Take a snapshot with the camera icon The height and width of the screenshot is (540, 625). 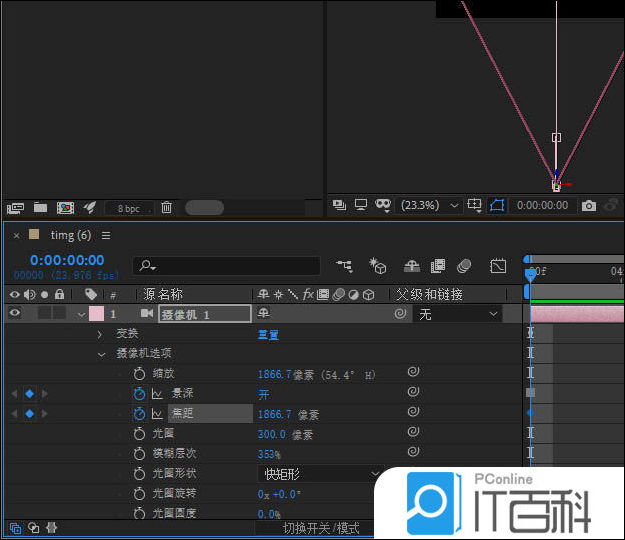(x=589, y=205)
